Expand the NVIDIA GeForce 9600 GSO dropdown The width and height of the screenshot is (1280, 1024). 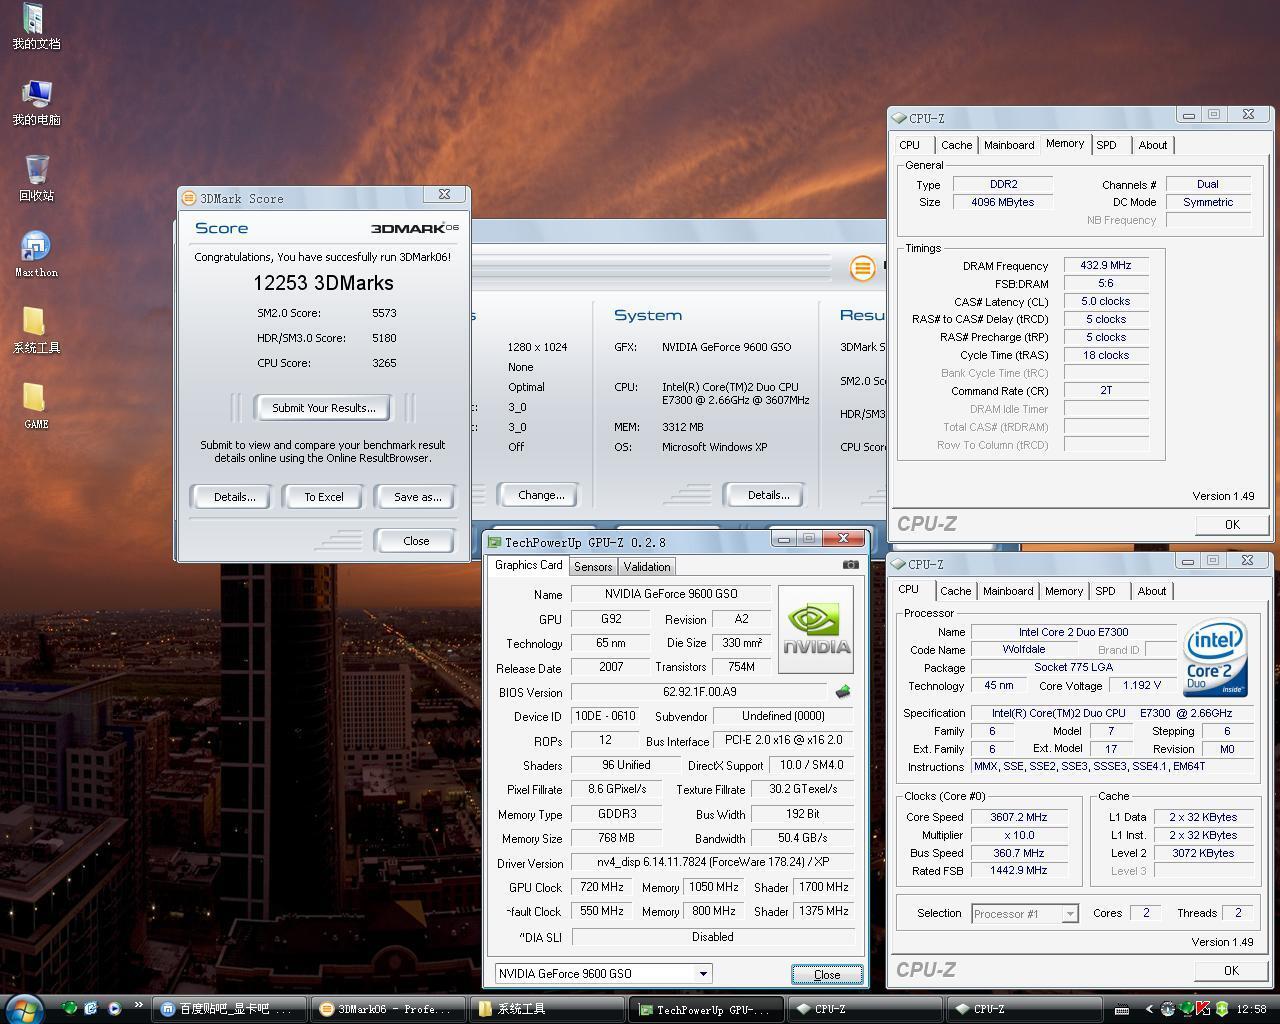[703, 974]
